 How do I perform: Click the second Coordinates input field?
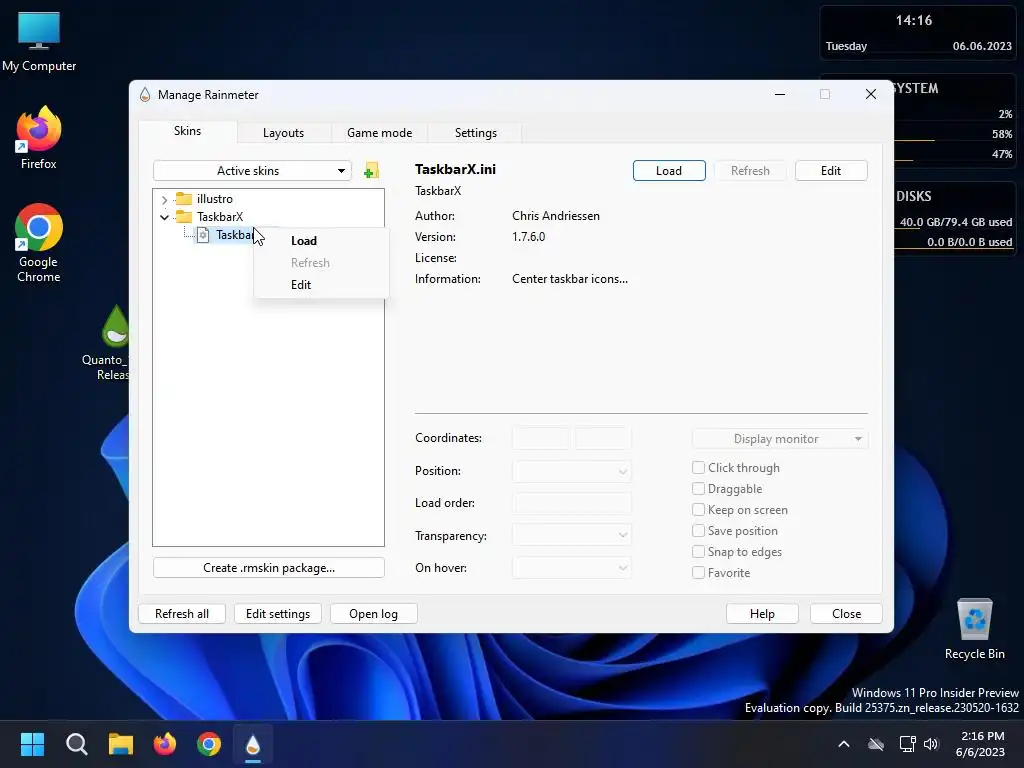pyautogui.click(x=603, y=438)
